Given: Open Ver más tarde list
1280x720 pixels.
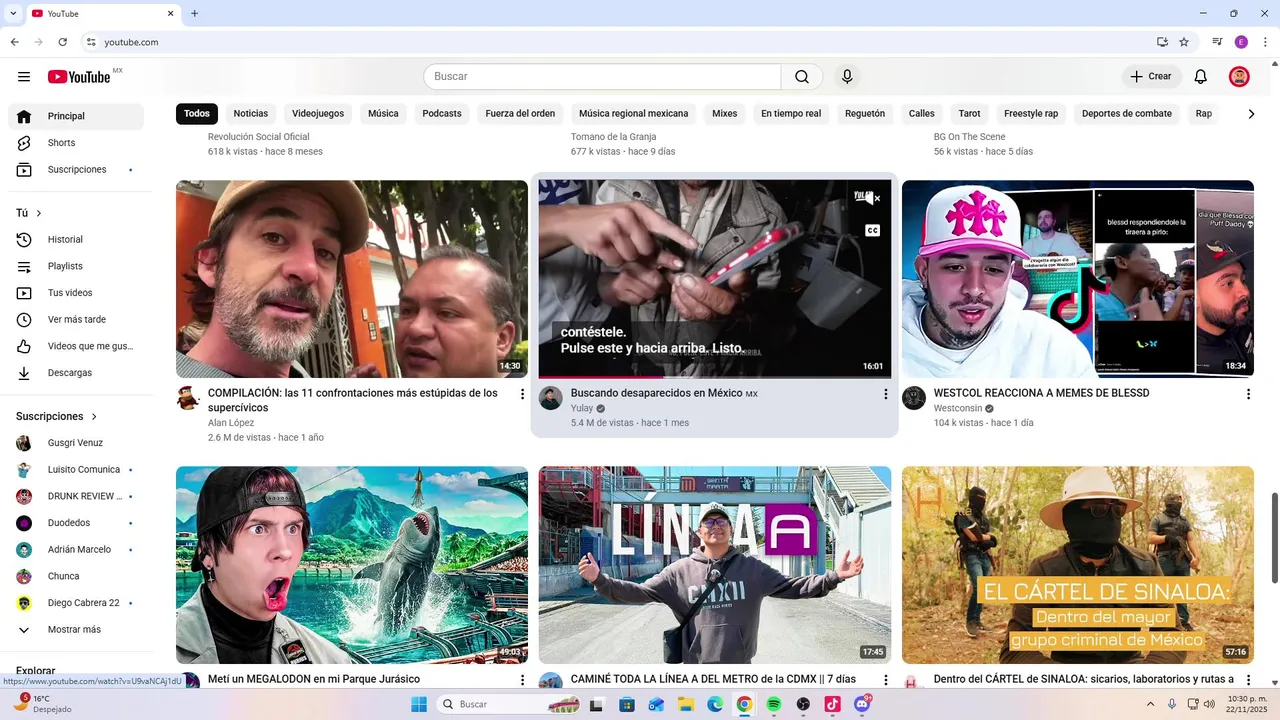Looking at the screenshot, I should pyautogui.click(x=76, y=320).
